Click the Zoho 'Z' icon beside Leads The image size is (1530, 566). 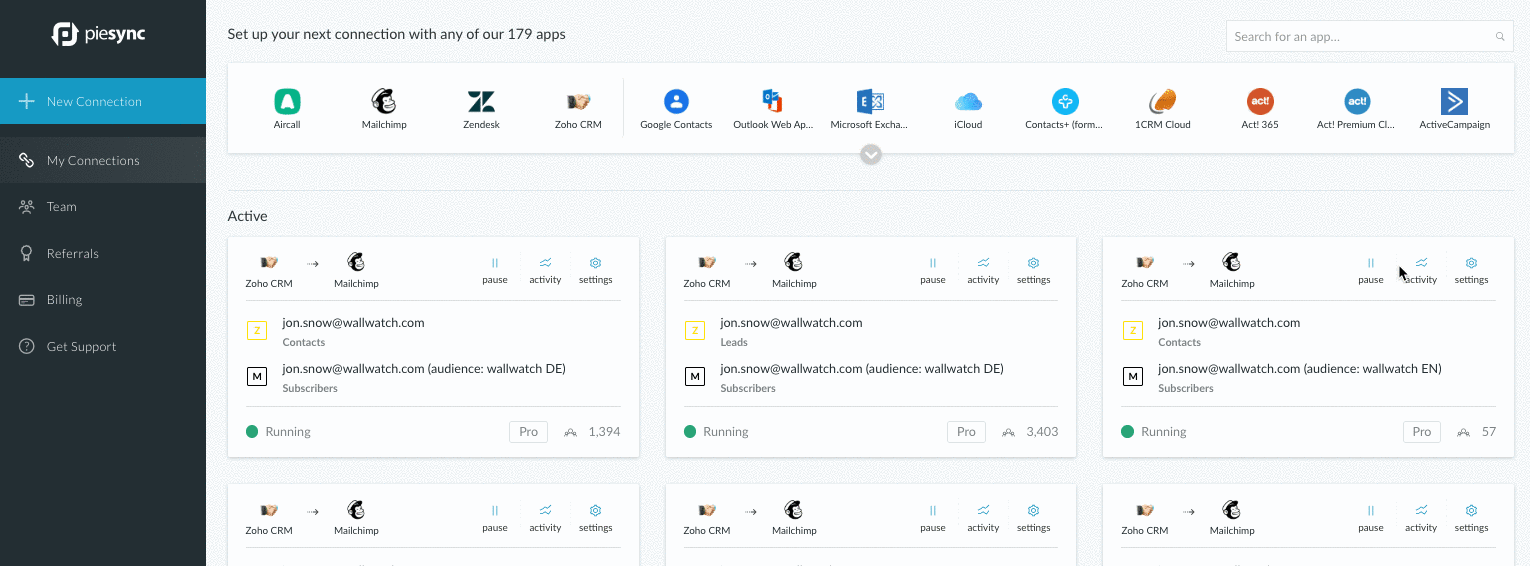click(695, 331)
